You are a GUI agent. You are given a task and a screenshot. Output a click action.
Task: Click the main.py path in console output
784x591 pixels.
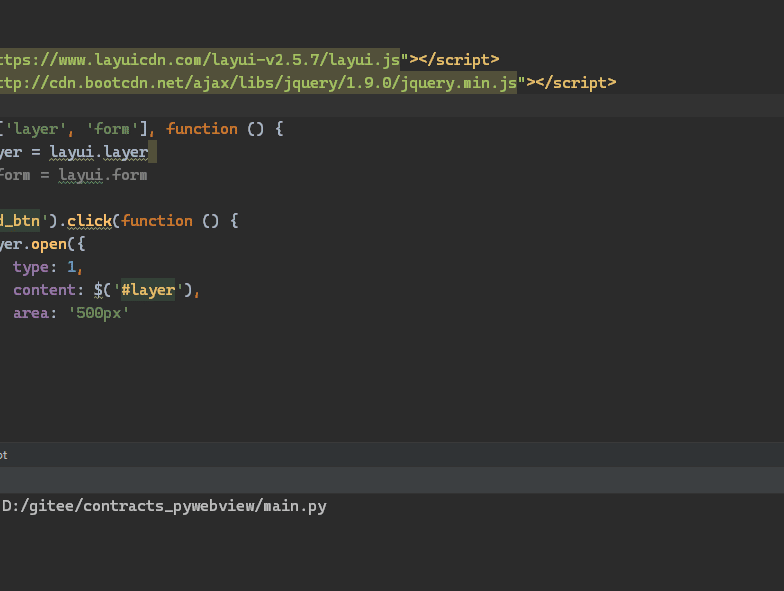[164, 506]
